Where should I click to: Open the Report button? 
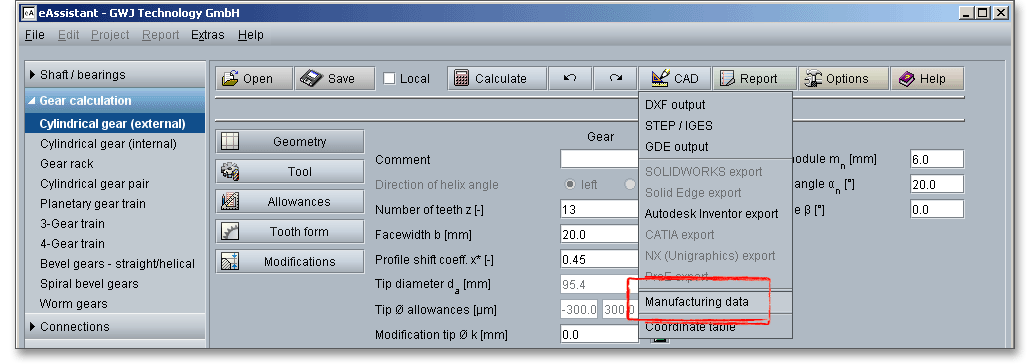tap(754, 78)
